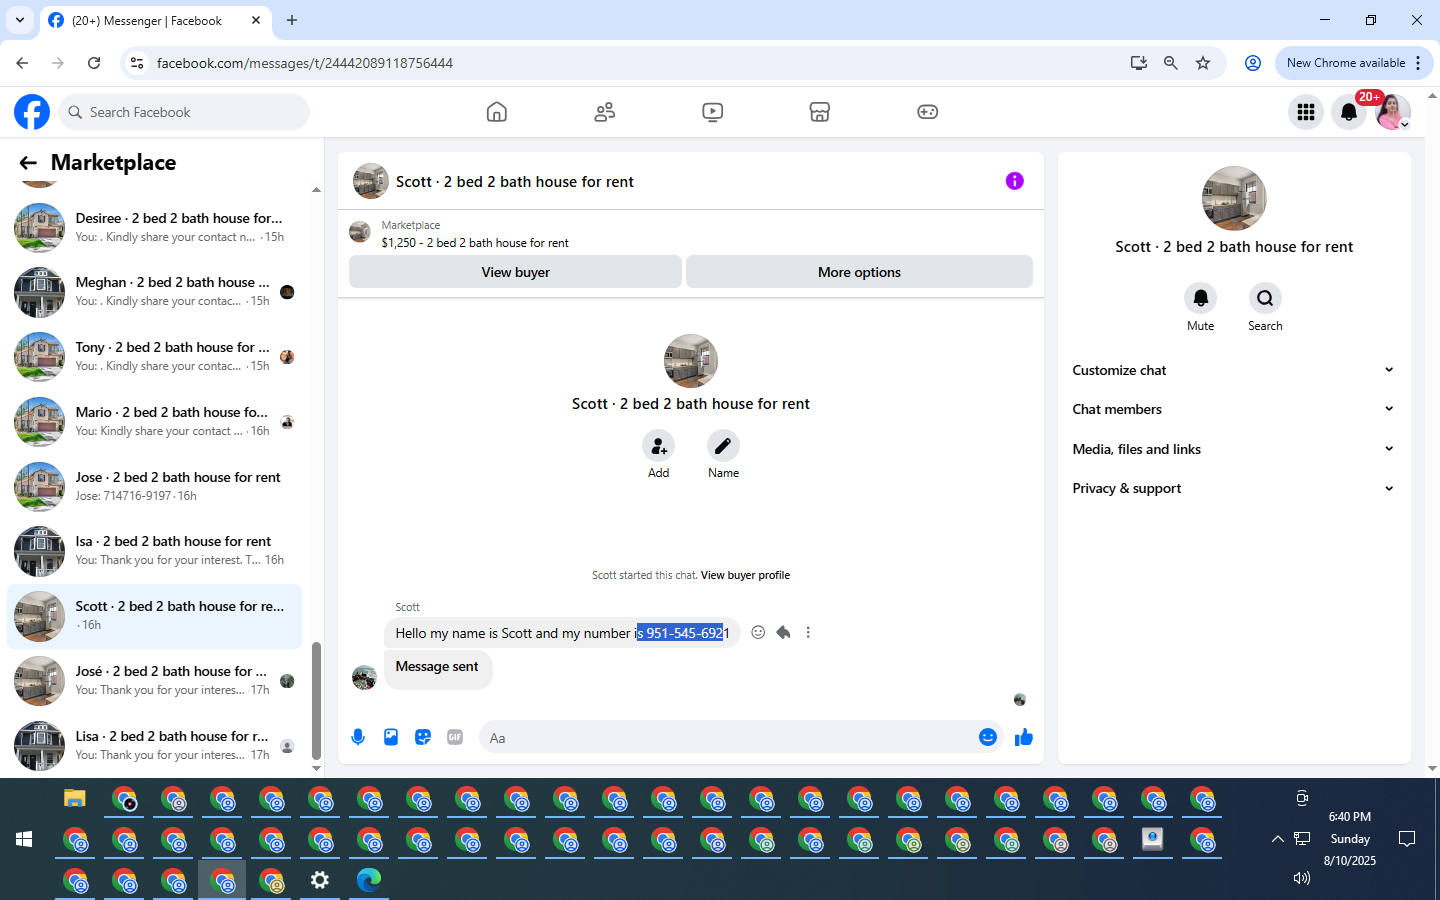Send a thumbs-up like
The image size is (1440, 900).
[x=1023, y=737]
